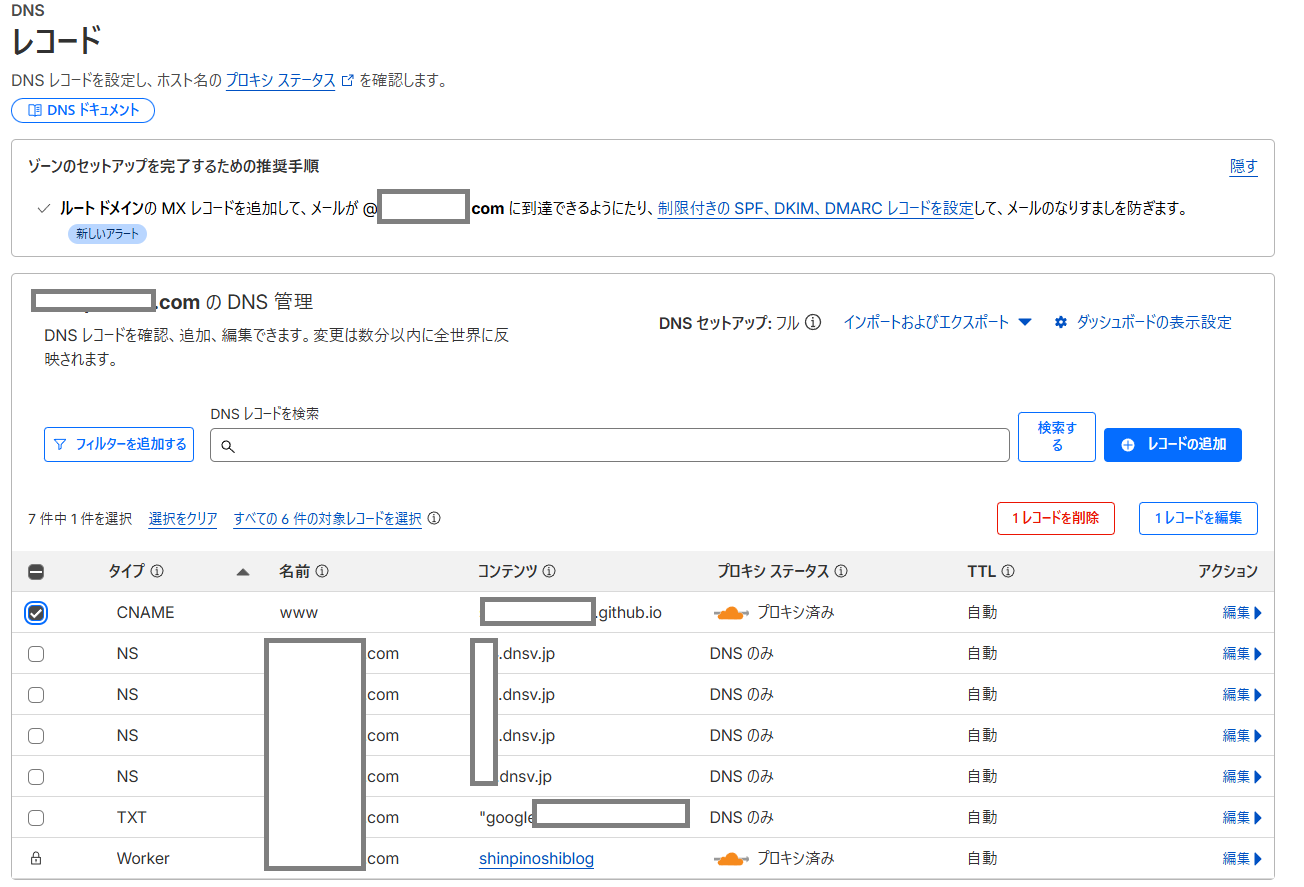Expand 編集 for the third NS record

click(x=1242, y=736)
